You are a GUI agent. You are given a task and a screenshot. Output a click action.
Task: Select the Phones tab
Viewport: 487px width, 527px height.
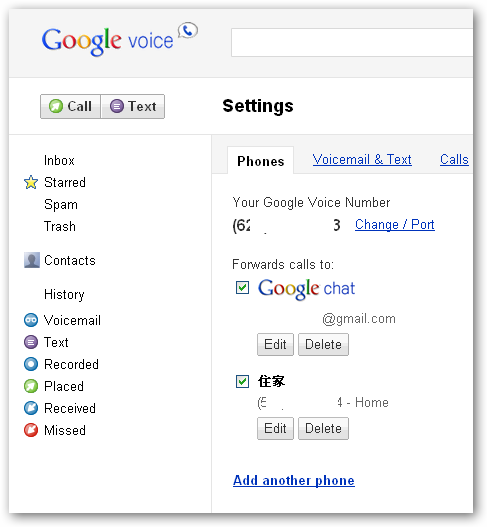click(x=260, y=161)
